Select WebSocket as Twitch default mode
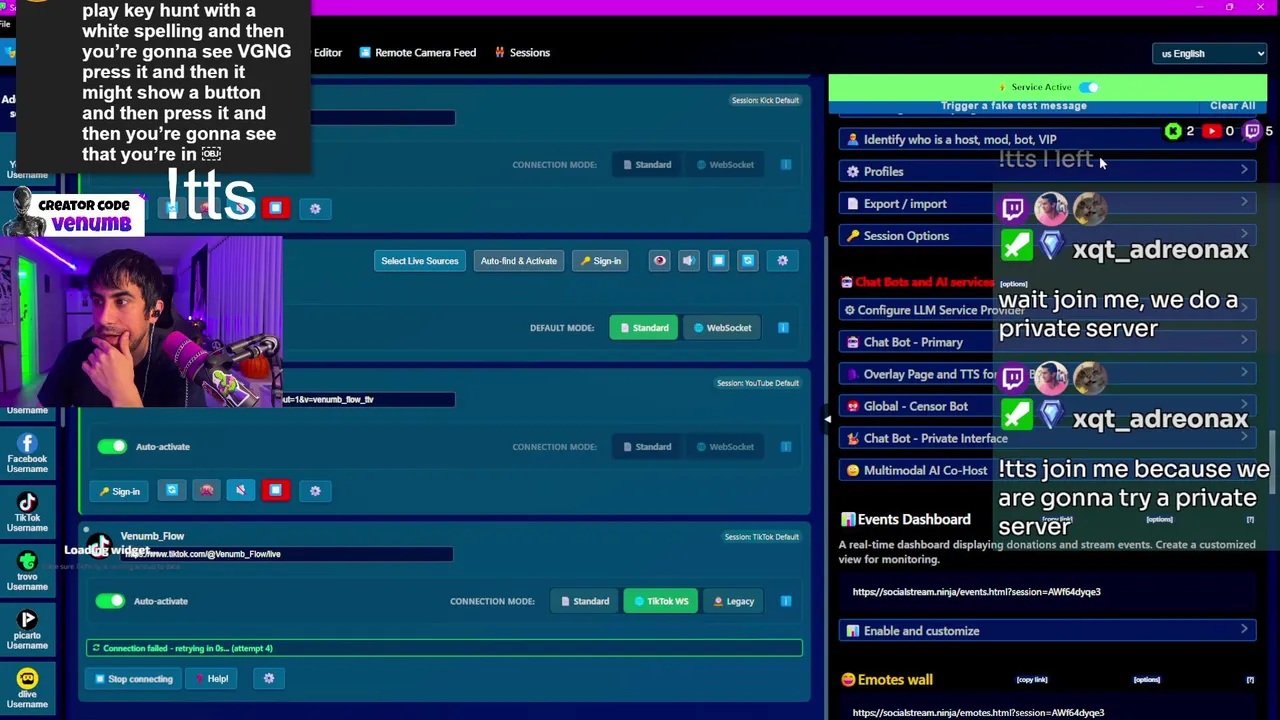Viewport: 1280px width, 720px height. click(x=722, y=328)
